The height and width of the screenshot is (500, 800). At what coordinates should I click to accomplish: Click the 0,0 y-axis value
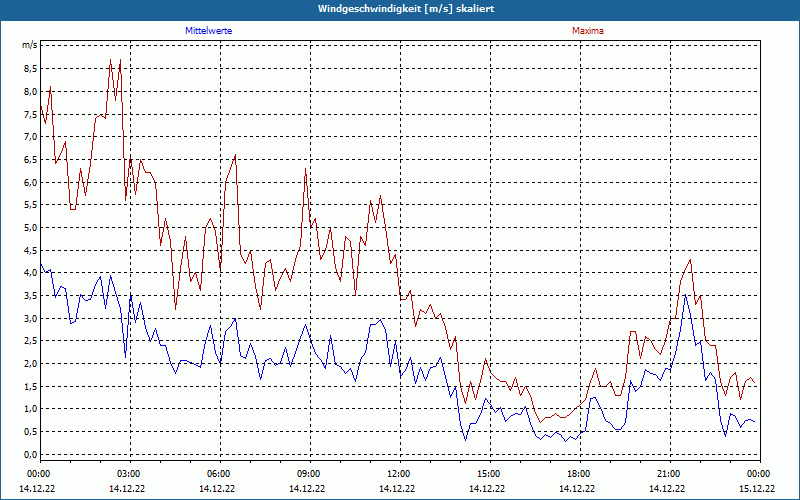coord(31,455)
